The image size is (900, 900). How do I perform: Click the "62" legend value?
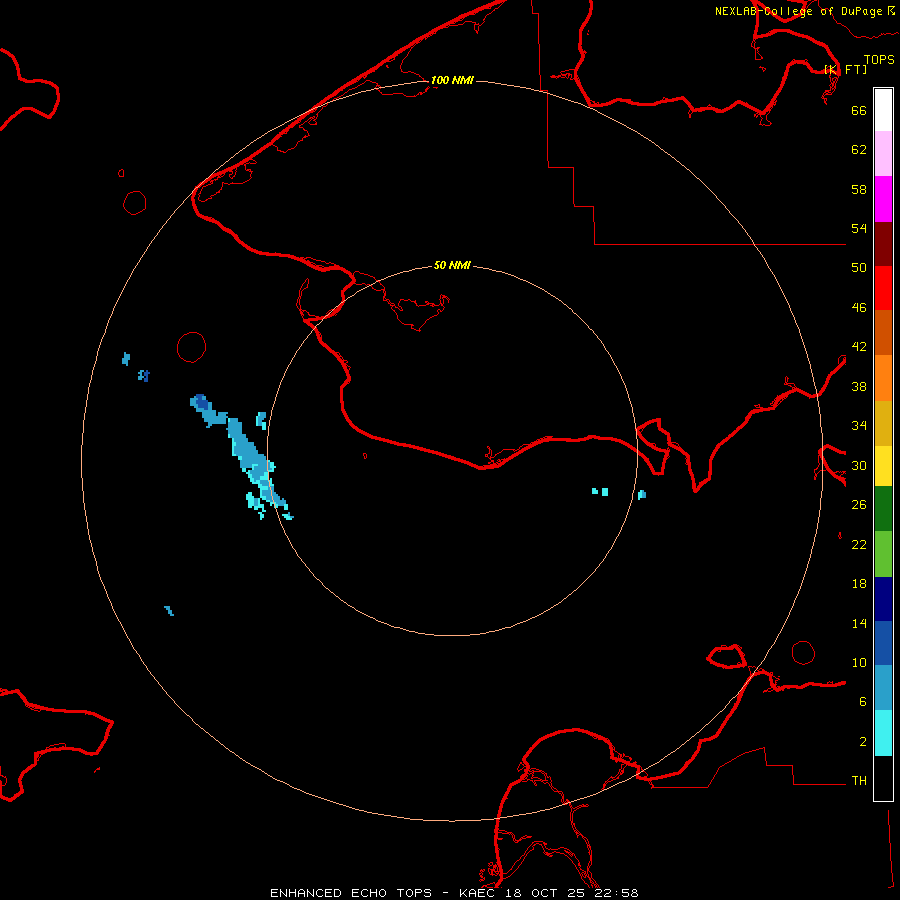pyautogui.click(x=859, y=150)
